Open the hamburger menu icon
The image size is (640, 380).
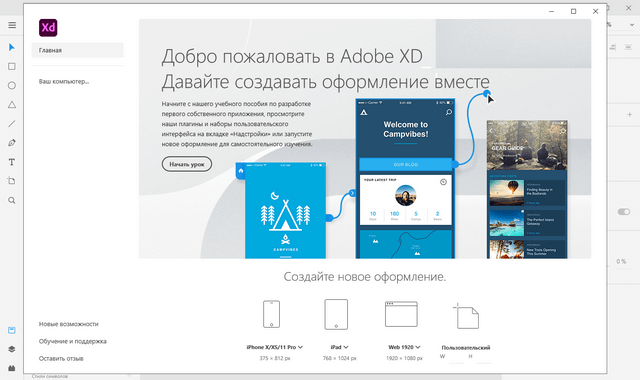pyautogui.click(x=12, y=25)
